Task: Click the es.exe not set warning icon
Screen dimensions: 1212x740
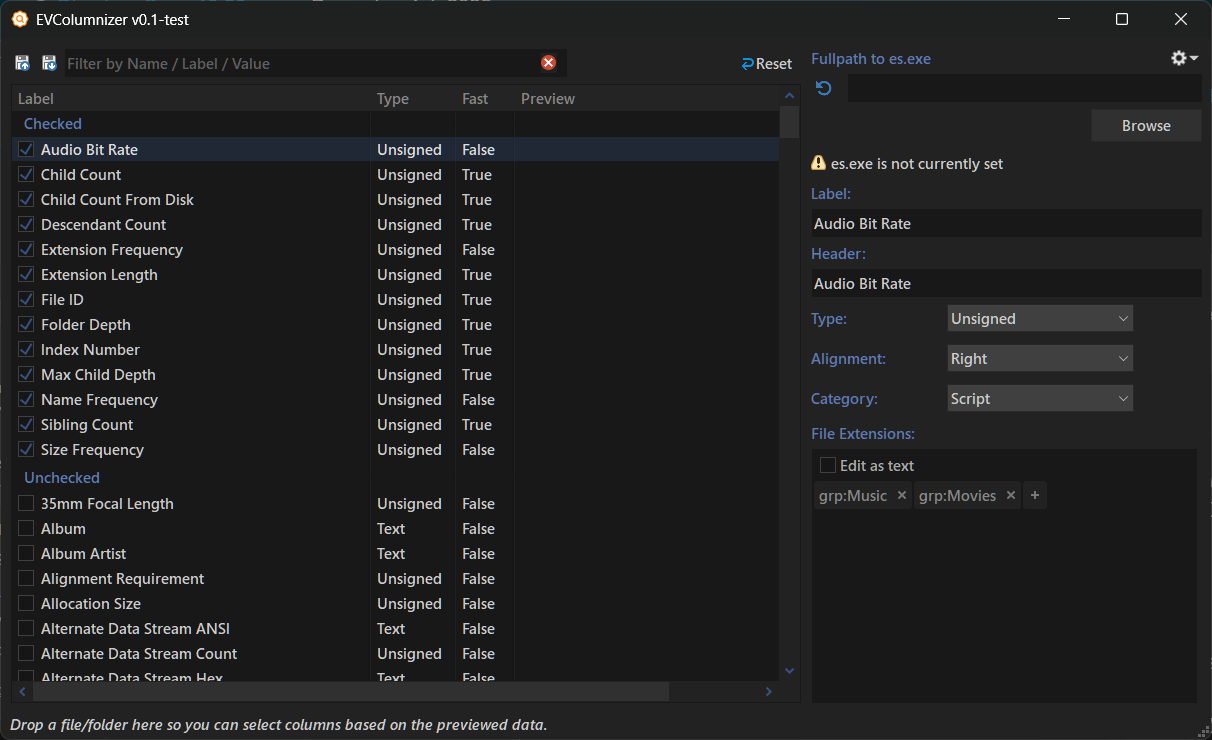Action: click(818, 163)
